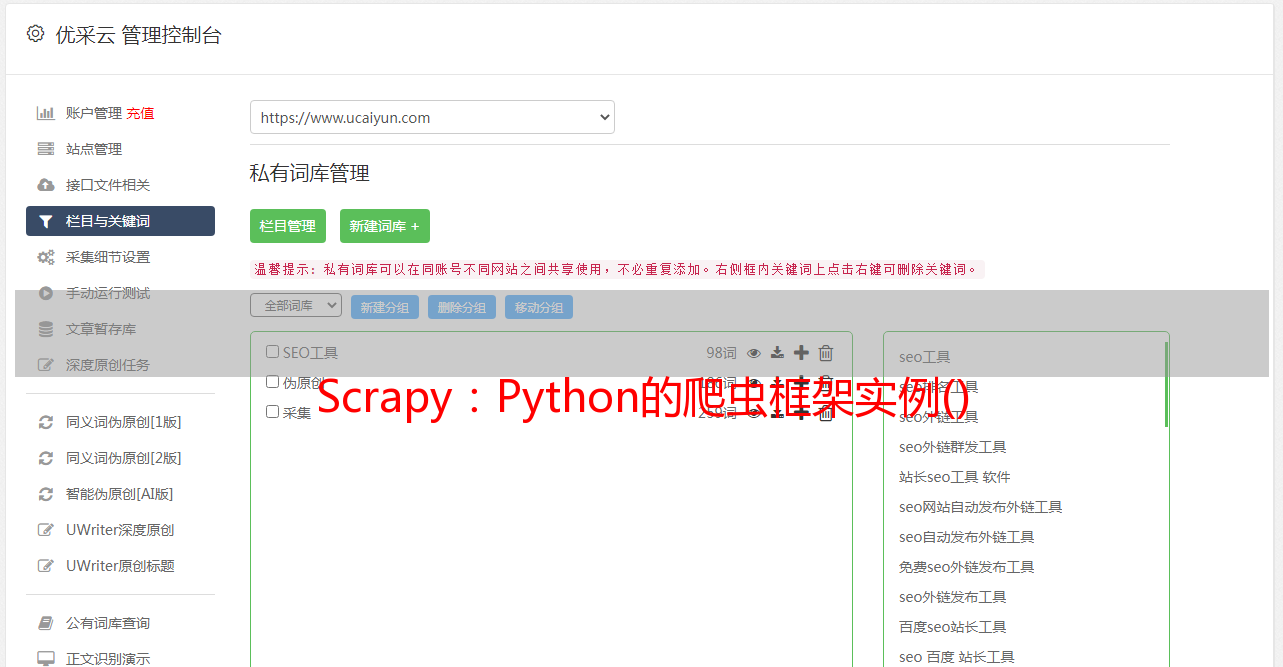The width and height of the screenshot is (1283, 667).
Task: Select the keyword "免费seo外链发布工具"
Action: [966, 567]
